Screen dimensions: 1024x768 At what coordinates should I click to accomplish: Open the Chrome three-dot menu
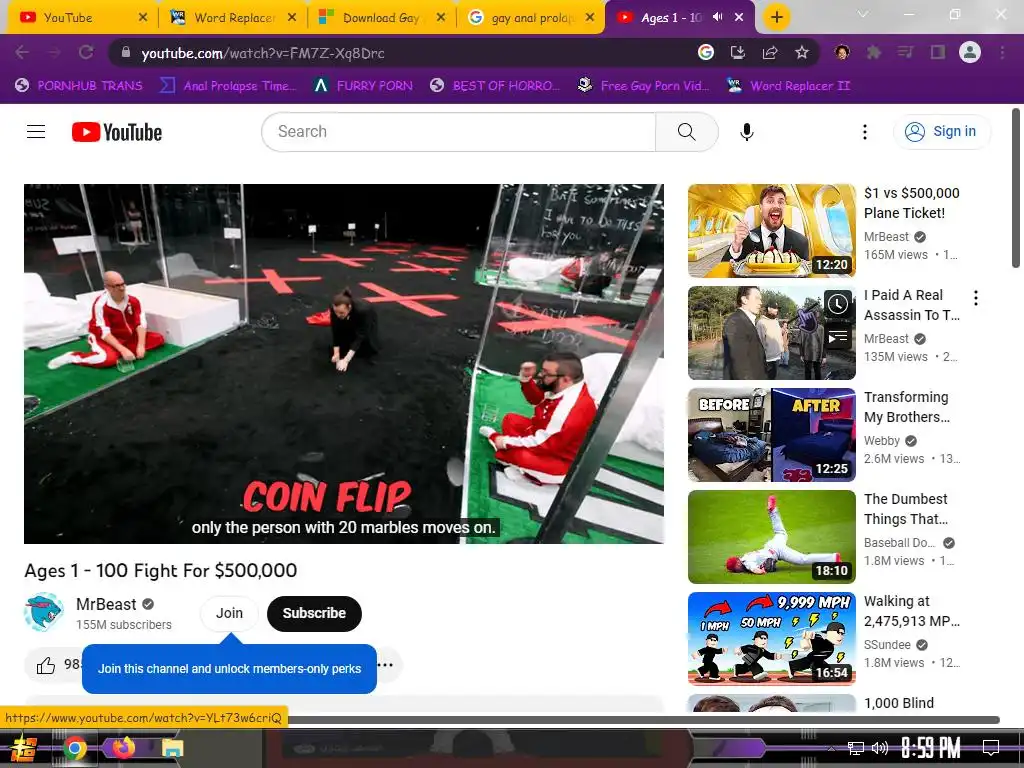coord(1002,52)
